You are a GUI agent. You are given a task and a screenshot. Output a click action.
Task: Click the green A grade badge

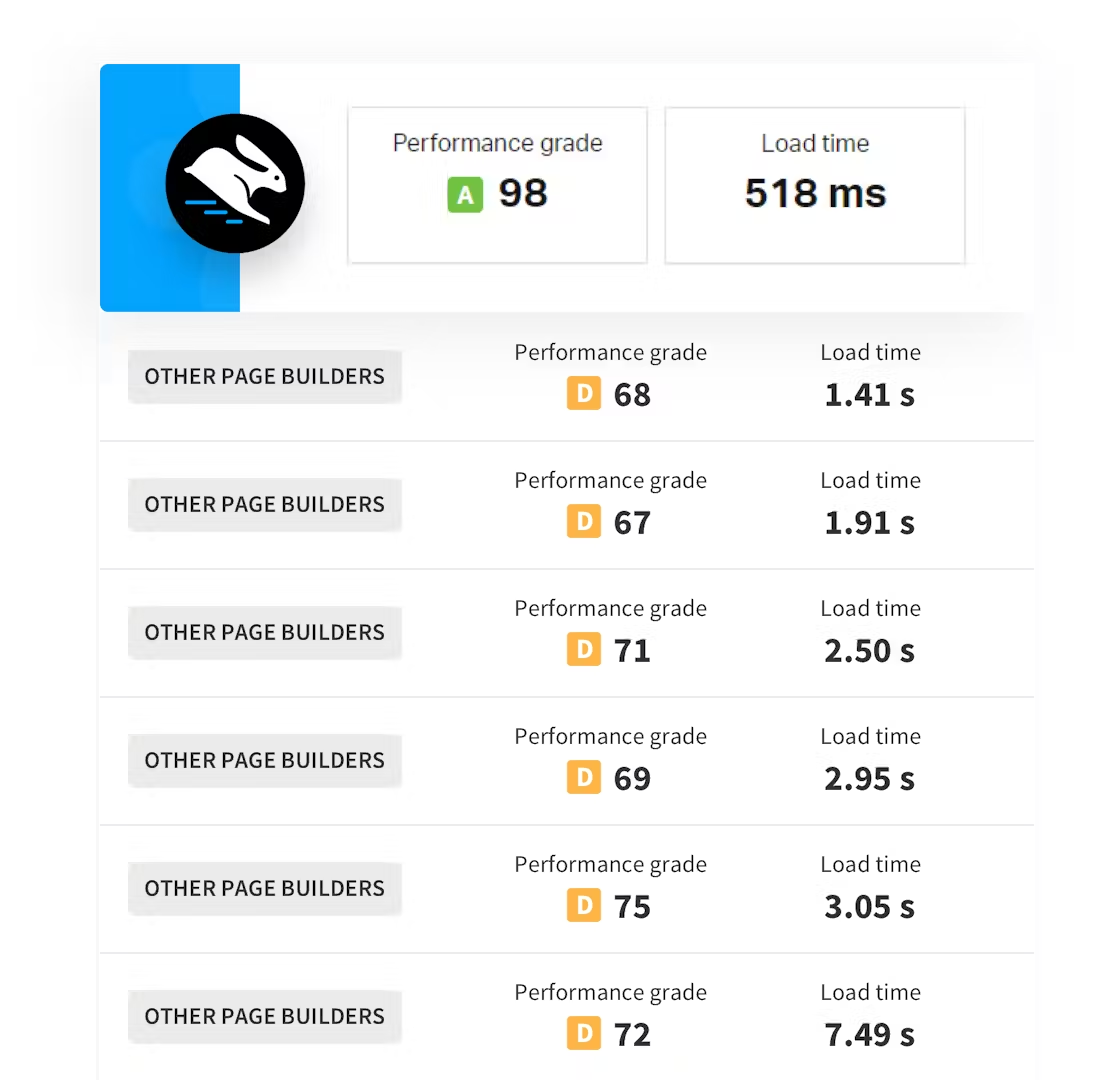point(465,195)
